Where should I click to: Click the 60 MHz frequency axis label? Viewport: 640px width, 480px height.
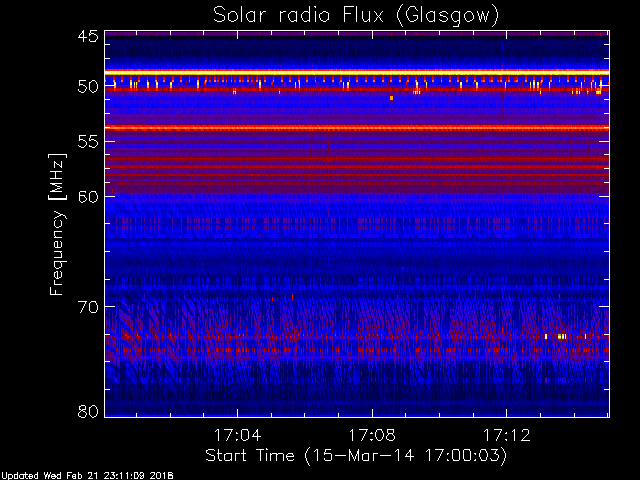88,197
